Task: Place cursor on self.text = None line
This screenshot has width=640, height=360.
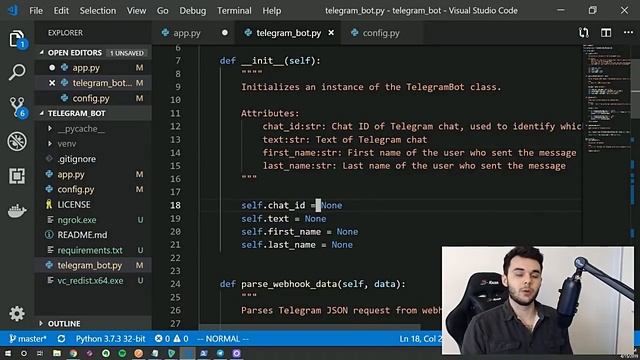Action: click(284, 219)
